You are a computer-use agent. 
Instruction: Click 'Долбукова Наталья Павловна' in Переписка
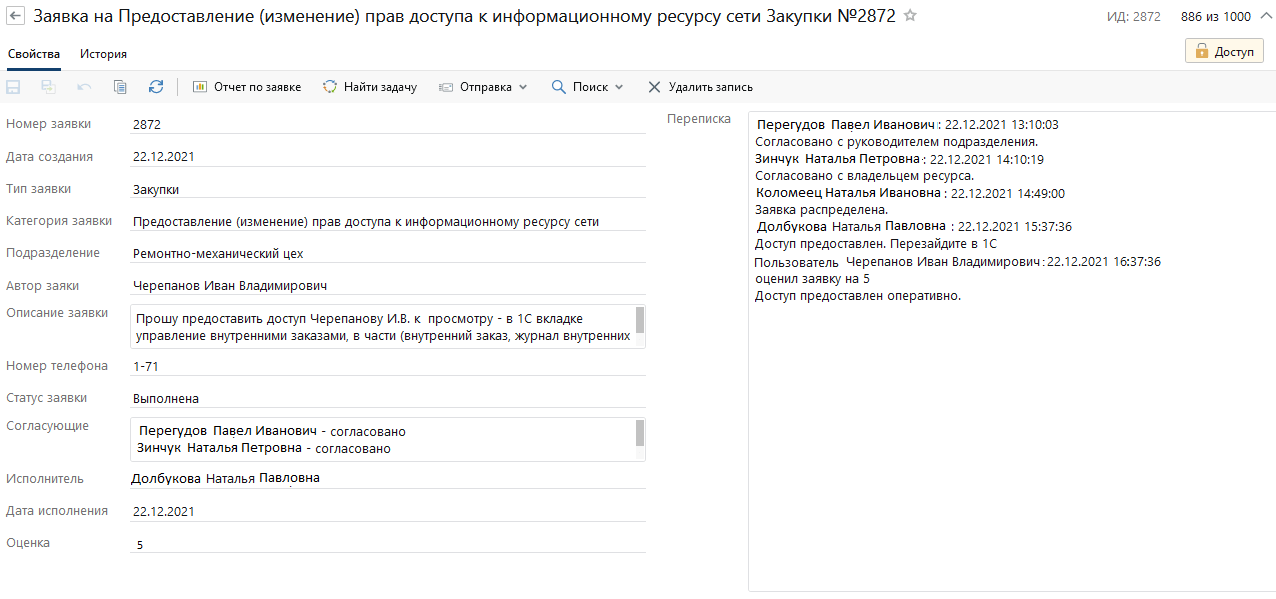click(x=851, y=227)
